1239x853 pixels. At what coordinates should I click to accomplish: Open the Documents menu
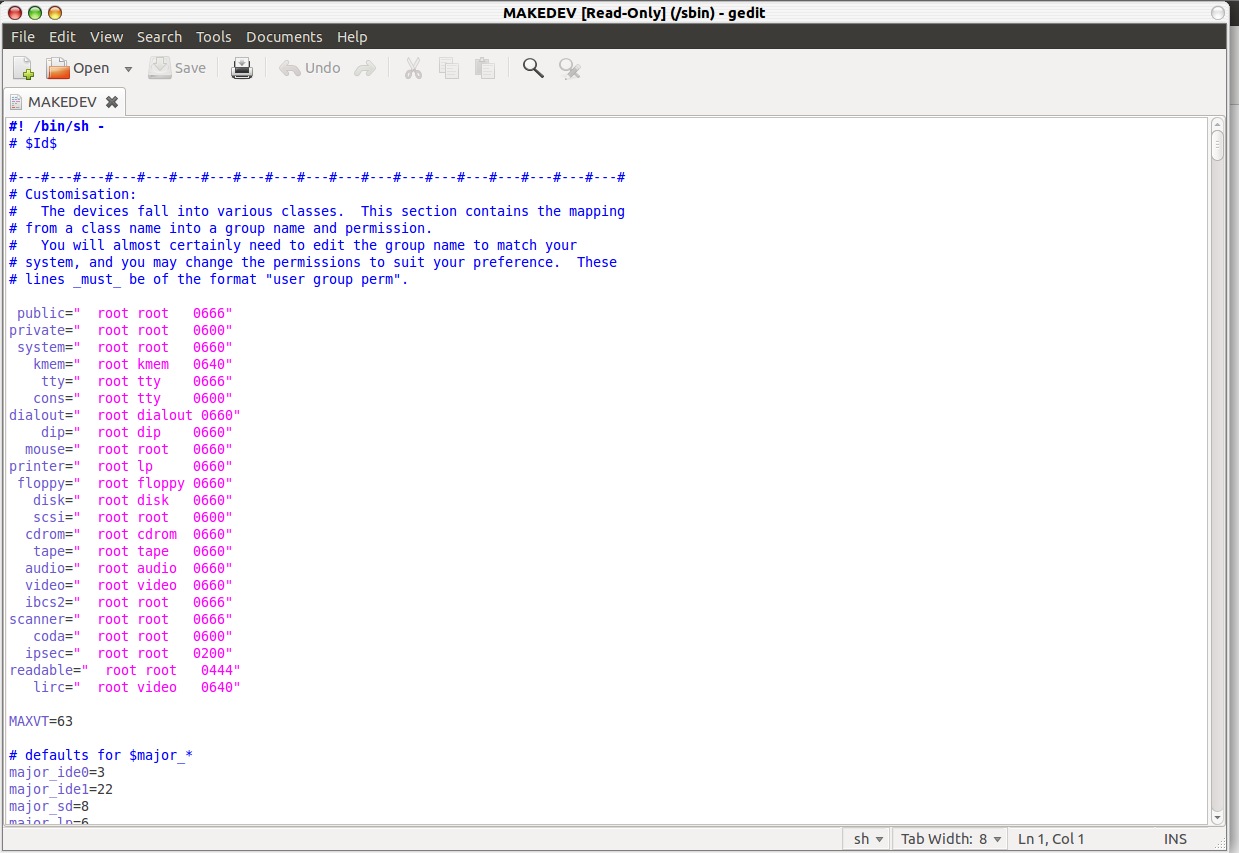[x=284, y=37]
